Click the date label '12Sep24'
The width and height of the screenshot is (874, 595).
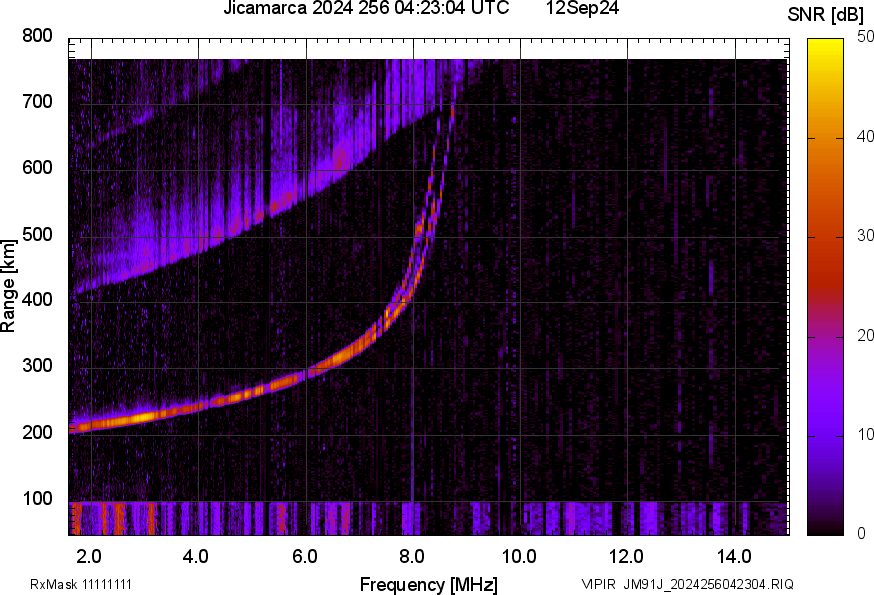(582, 8)
